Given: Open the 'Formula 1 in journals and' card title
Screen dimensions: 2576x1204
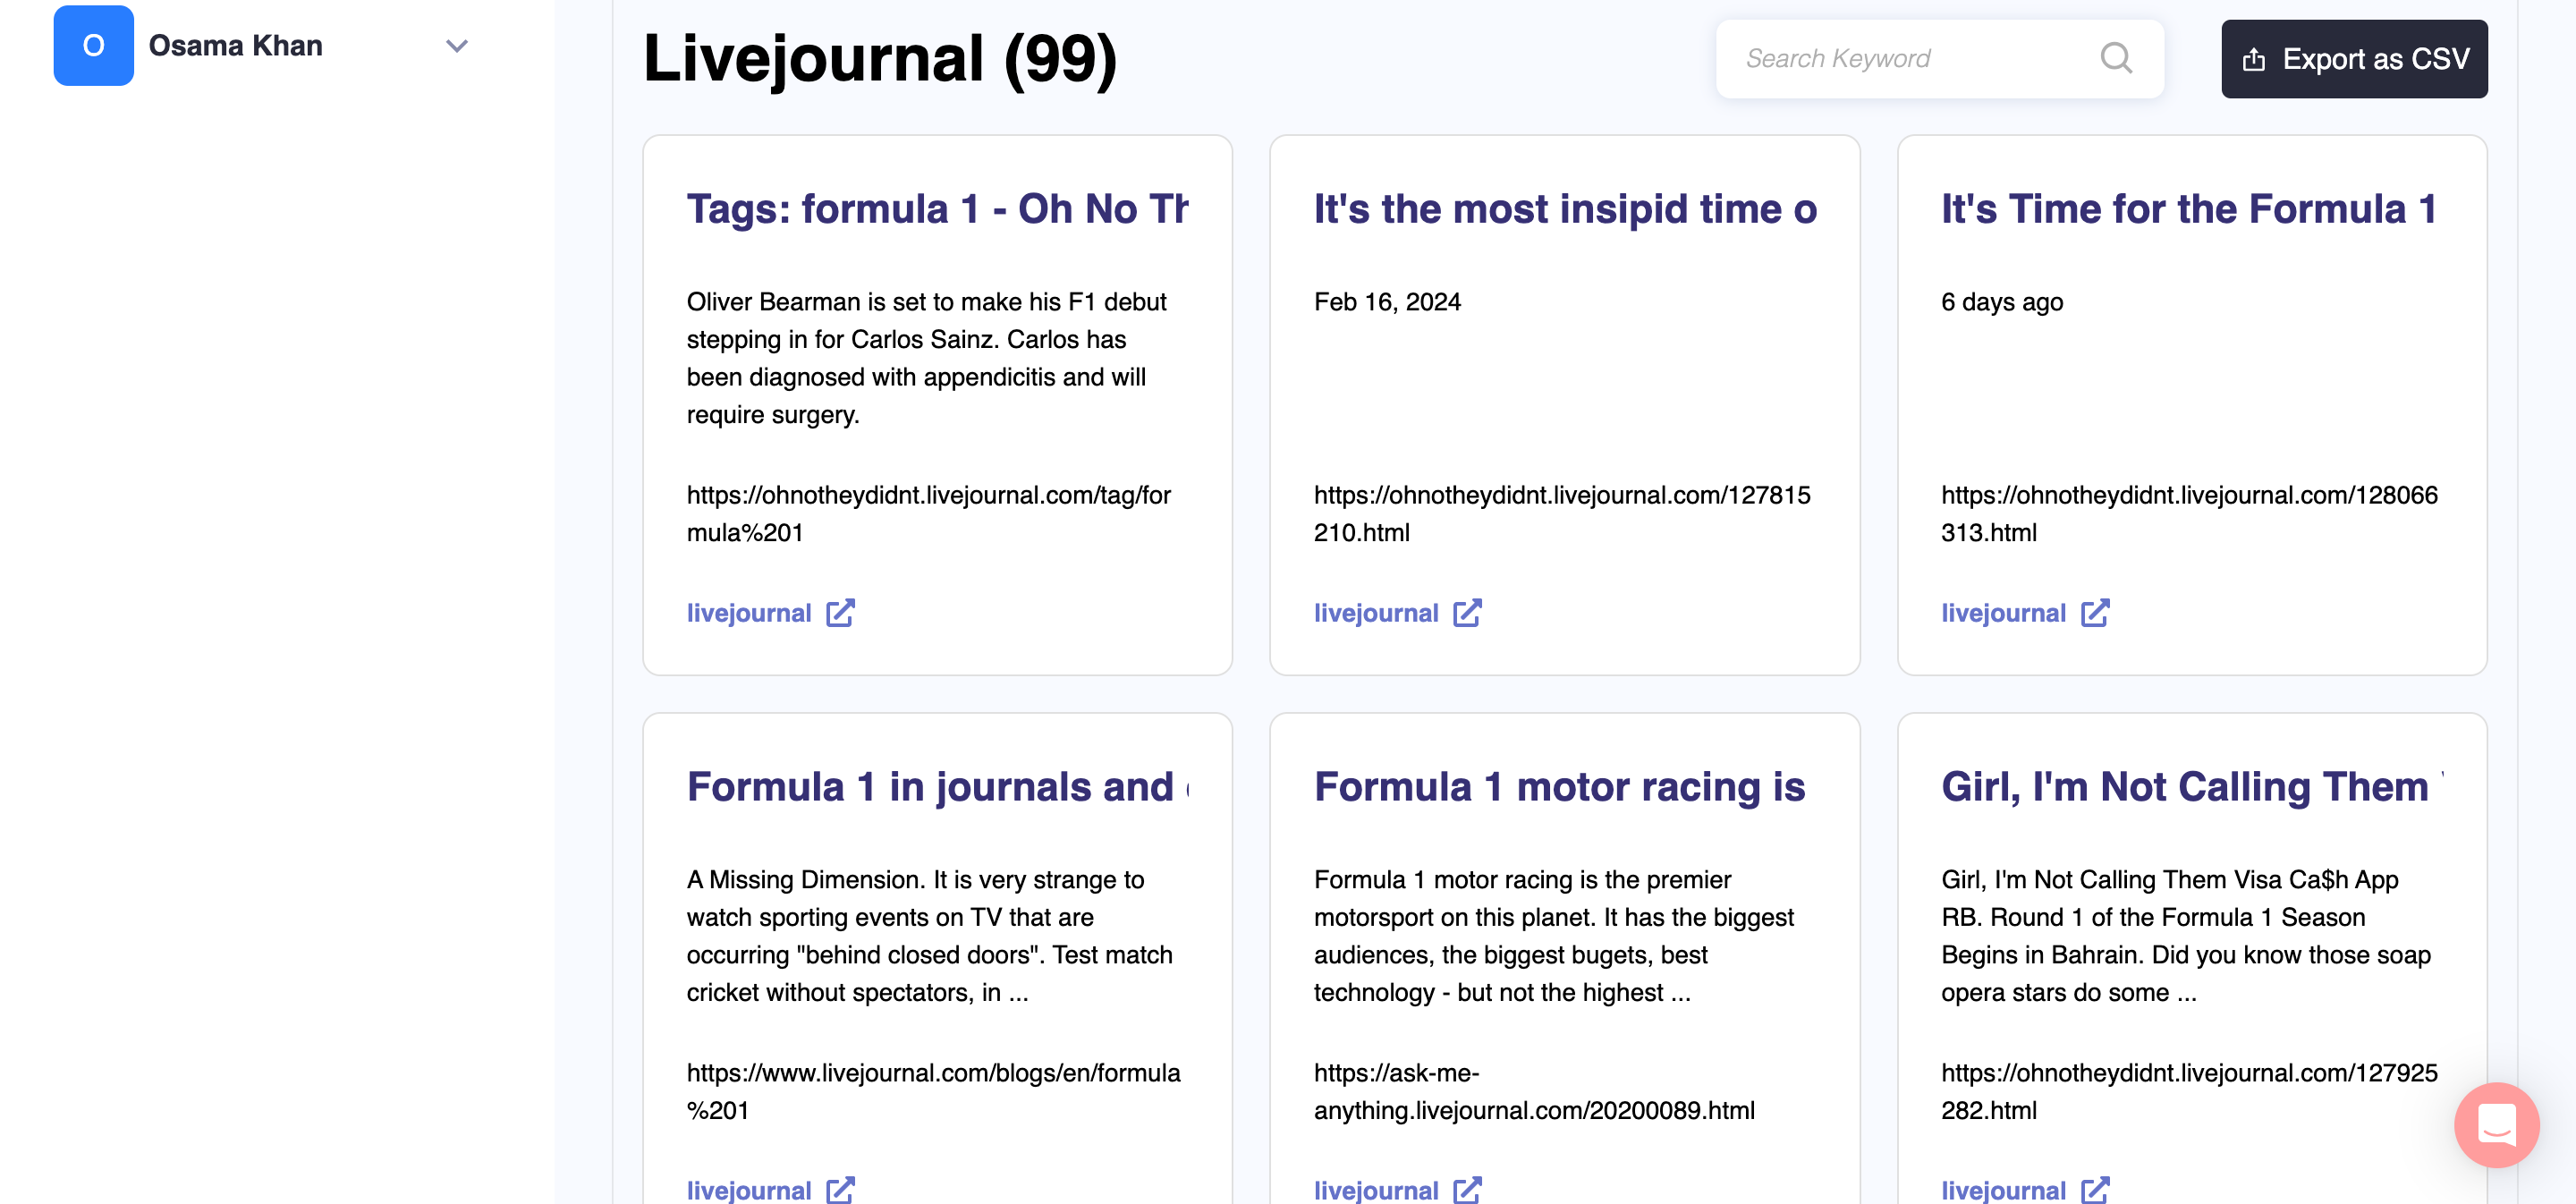Looking at the screenshot, I should [937, 787].
